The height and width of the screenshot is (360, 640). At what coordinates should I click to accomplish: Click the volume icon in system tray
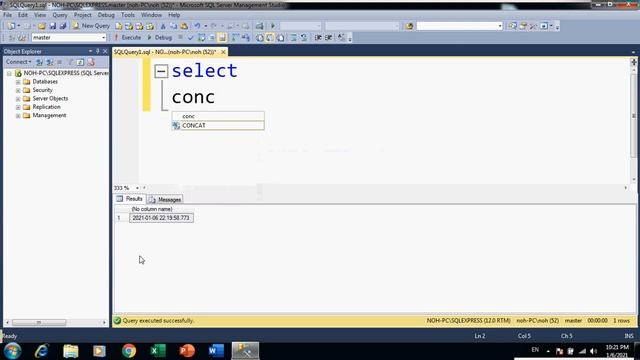pos(593,351)
